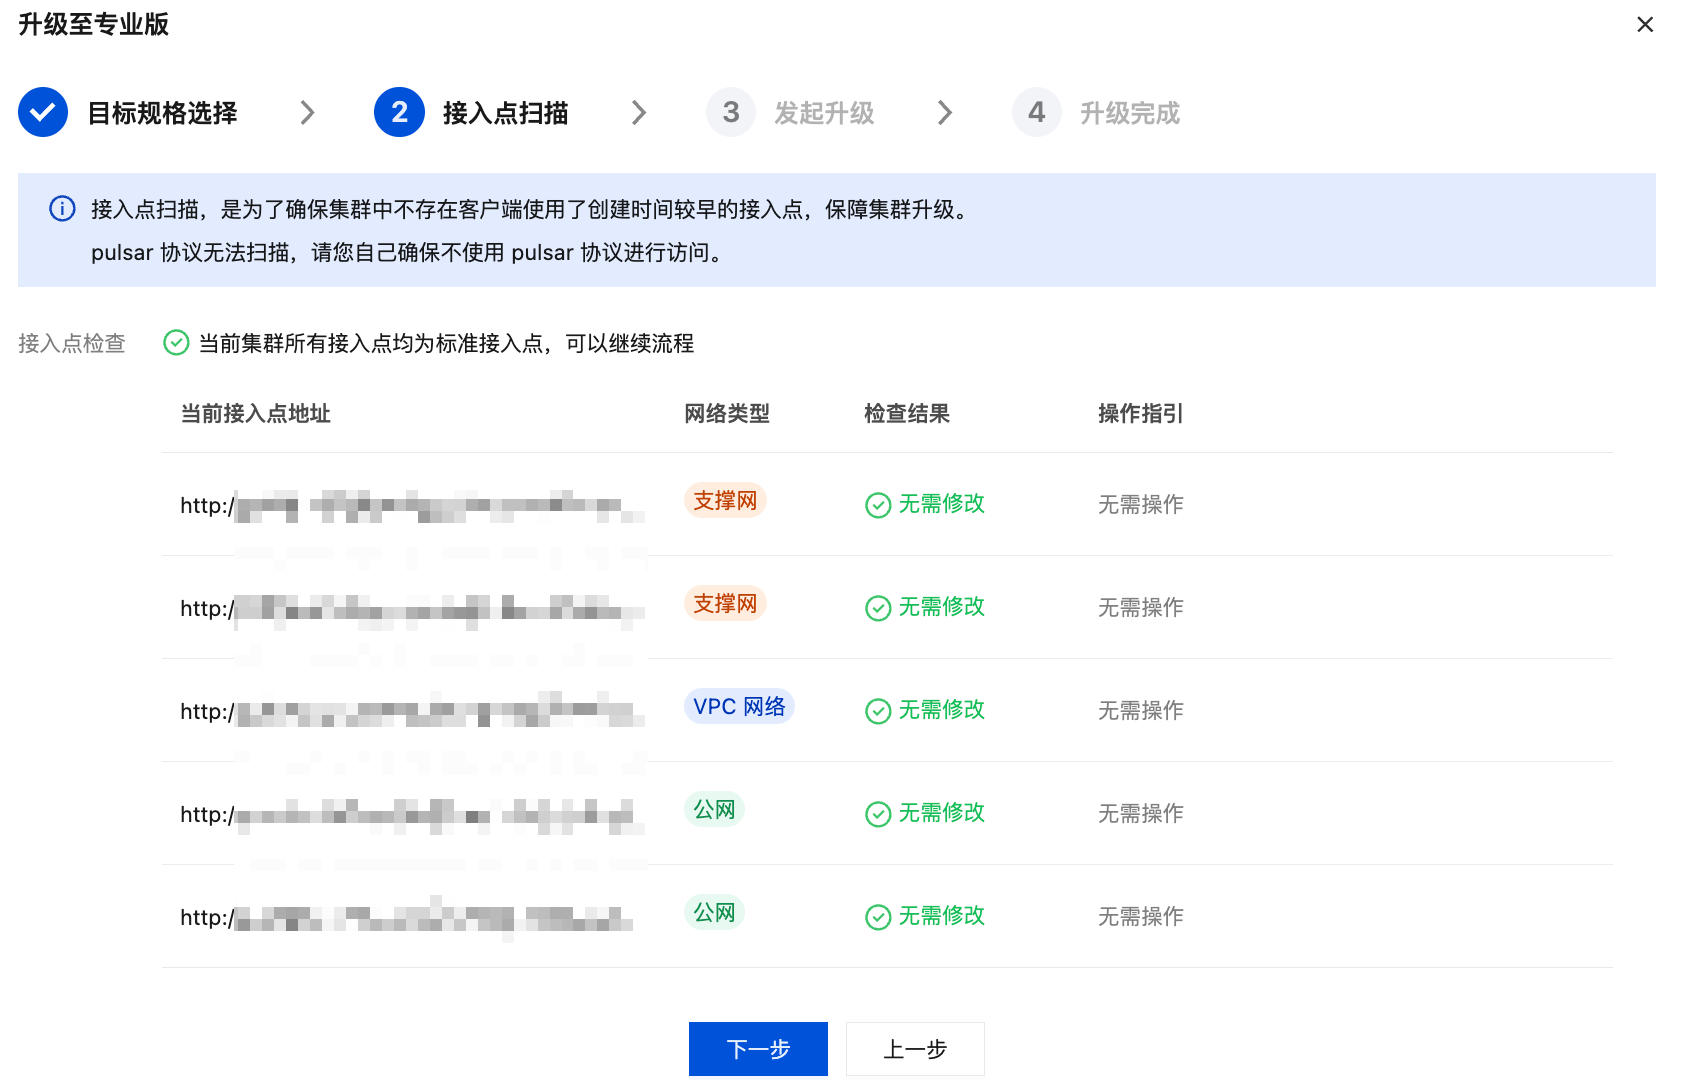Click the 公网 tag in the last table row
The height and width of the screenshot is (1086, 1690).
click(714, 912)
